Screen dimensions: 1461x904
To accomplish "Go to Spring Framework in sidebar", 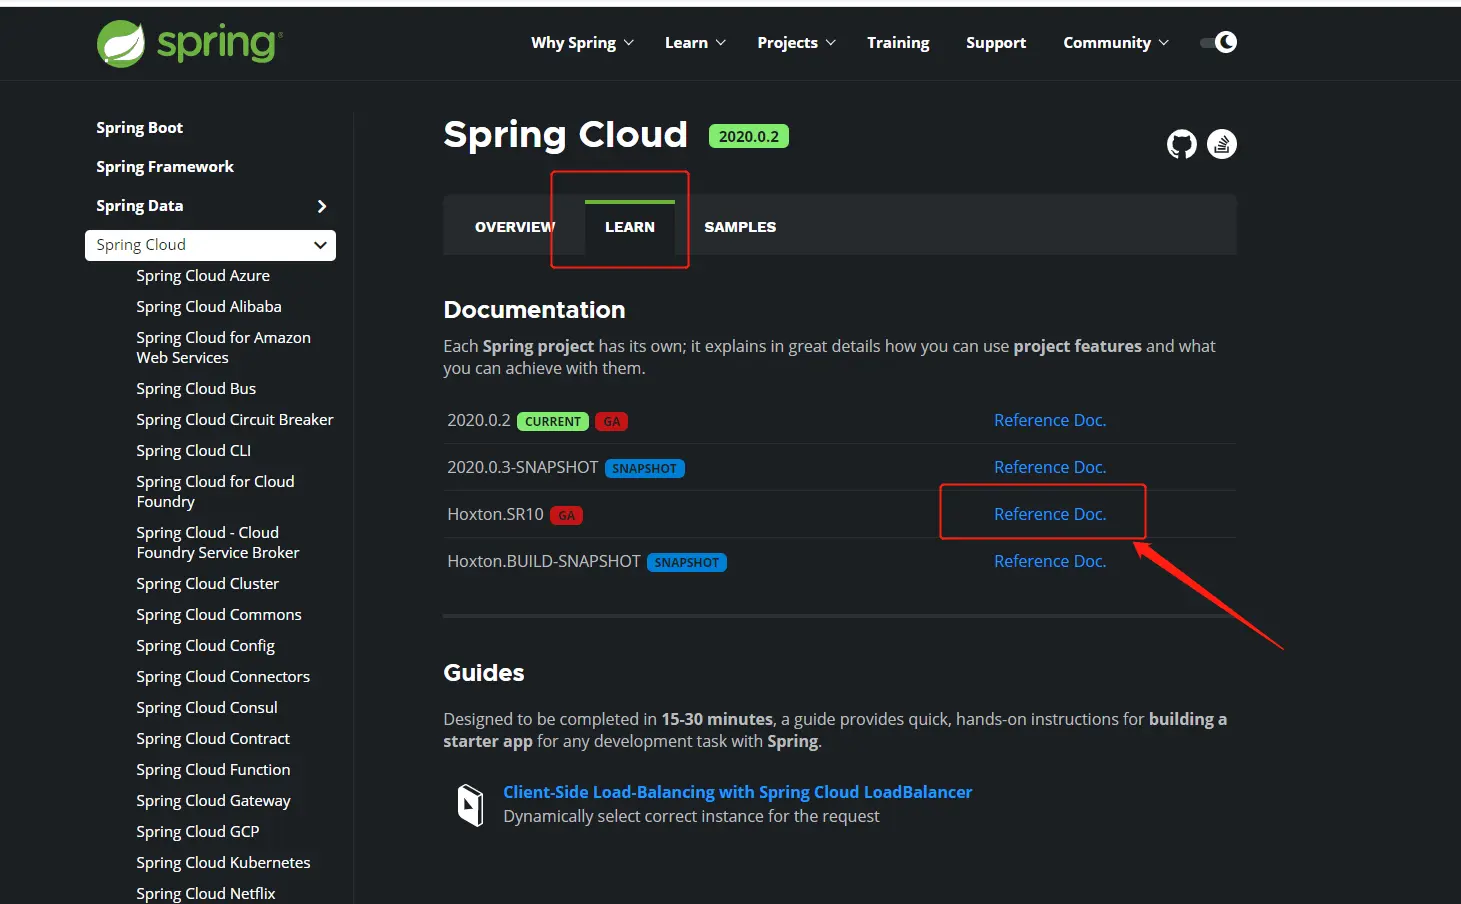I will click(x=165, y=167).
